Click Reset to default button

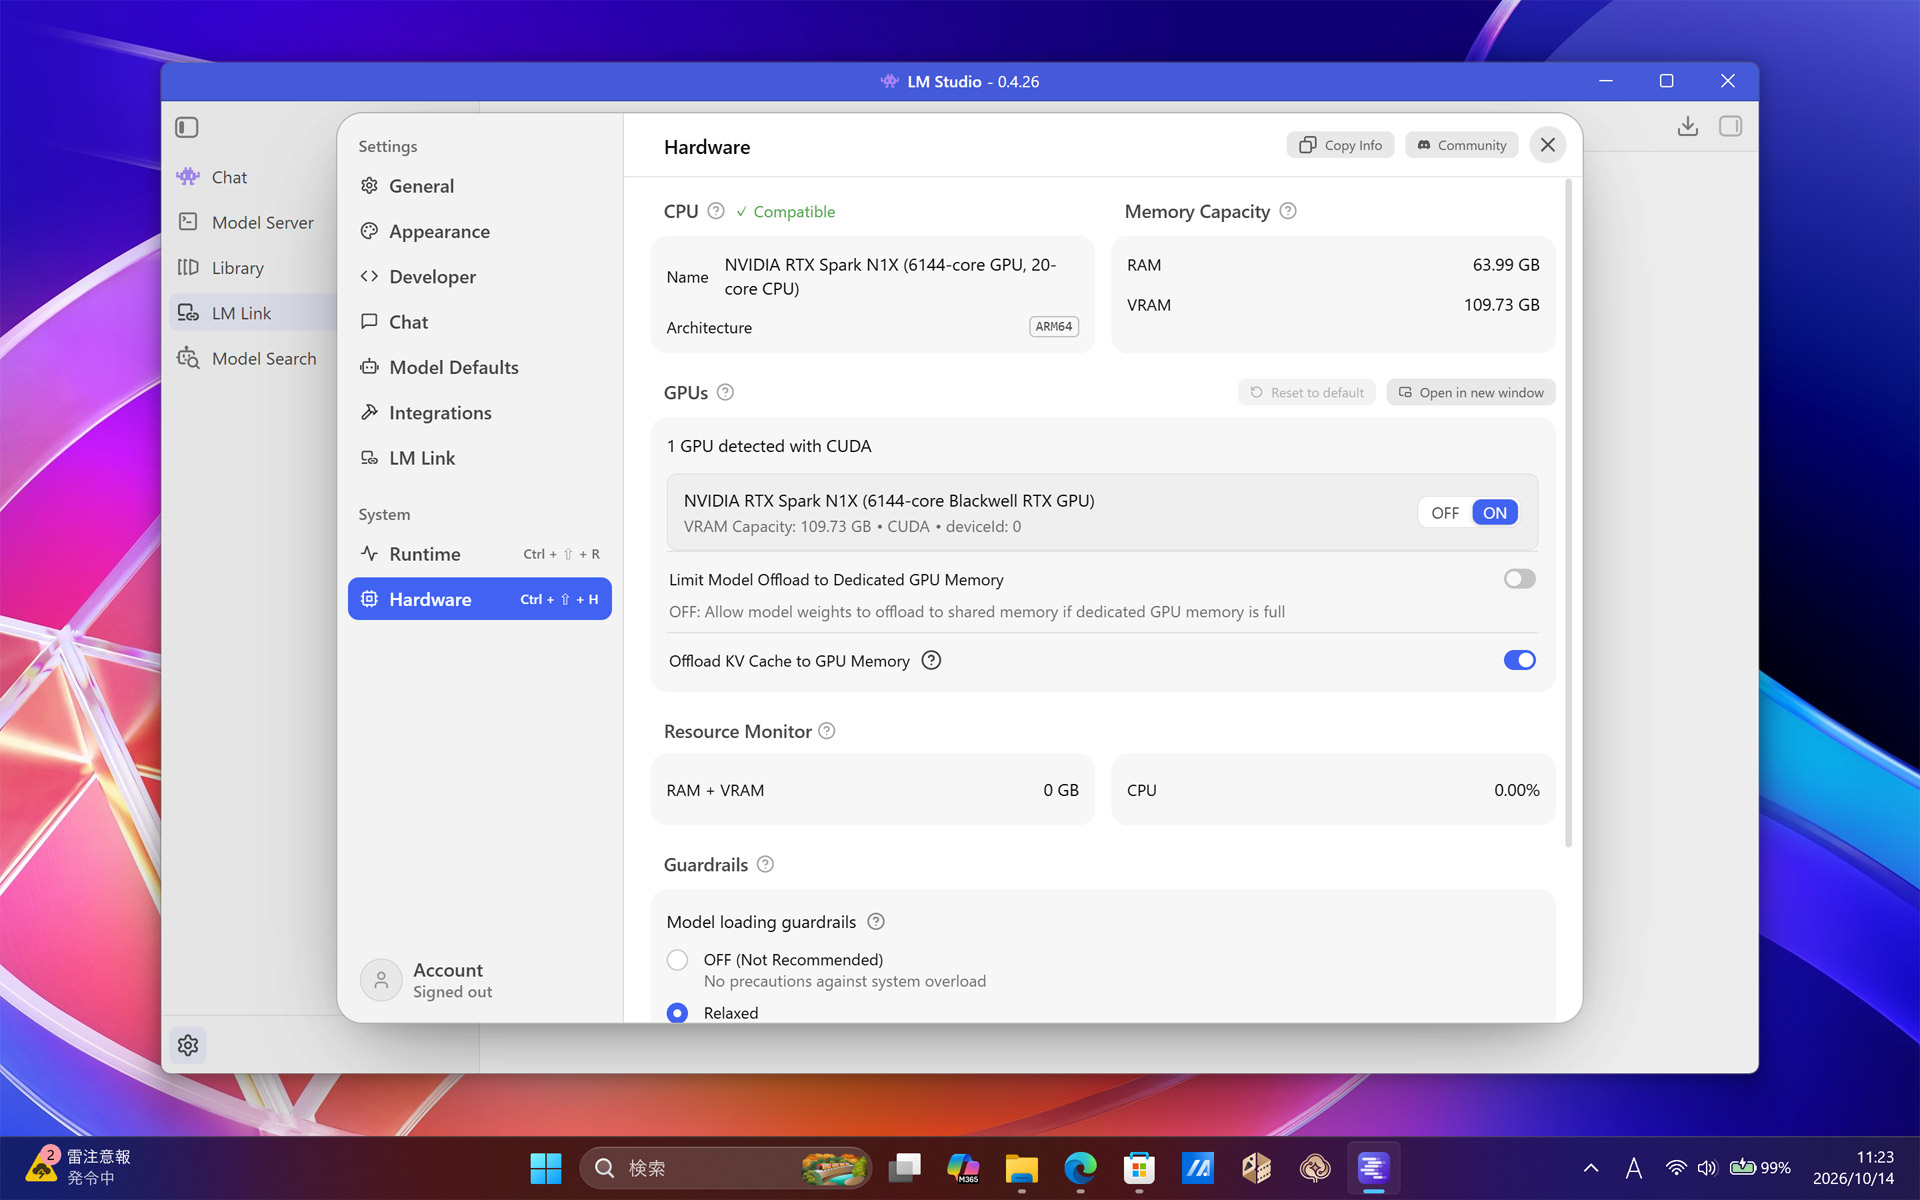(x=1307, y=392)
